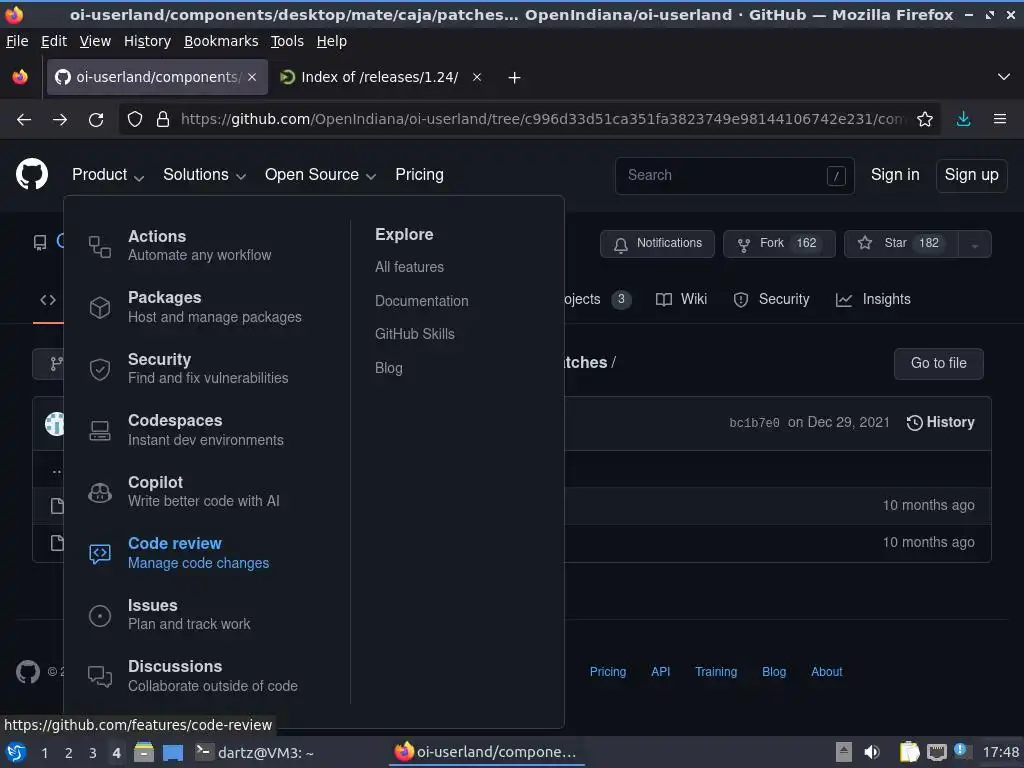Select the Packages cube icon
1024x768 pixels.
coord(100,308)
